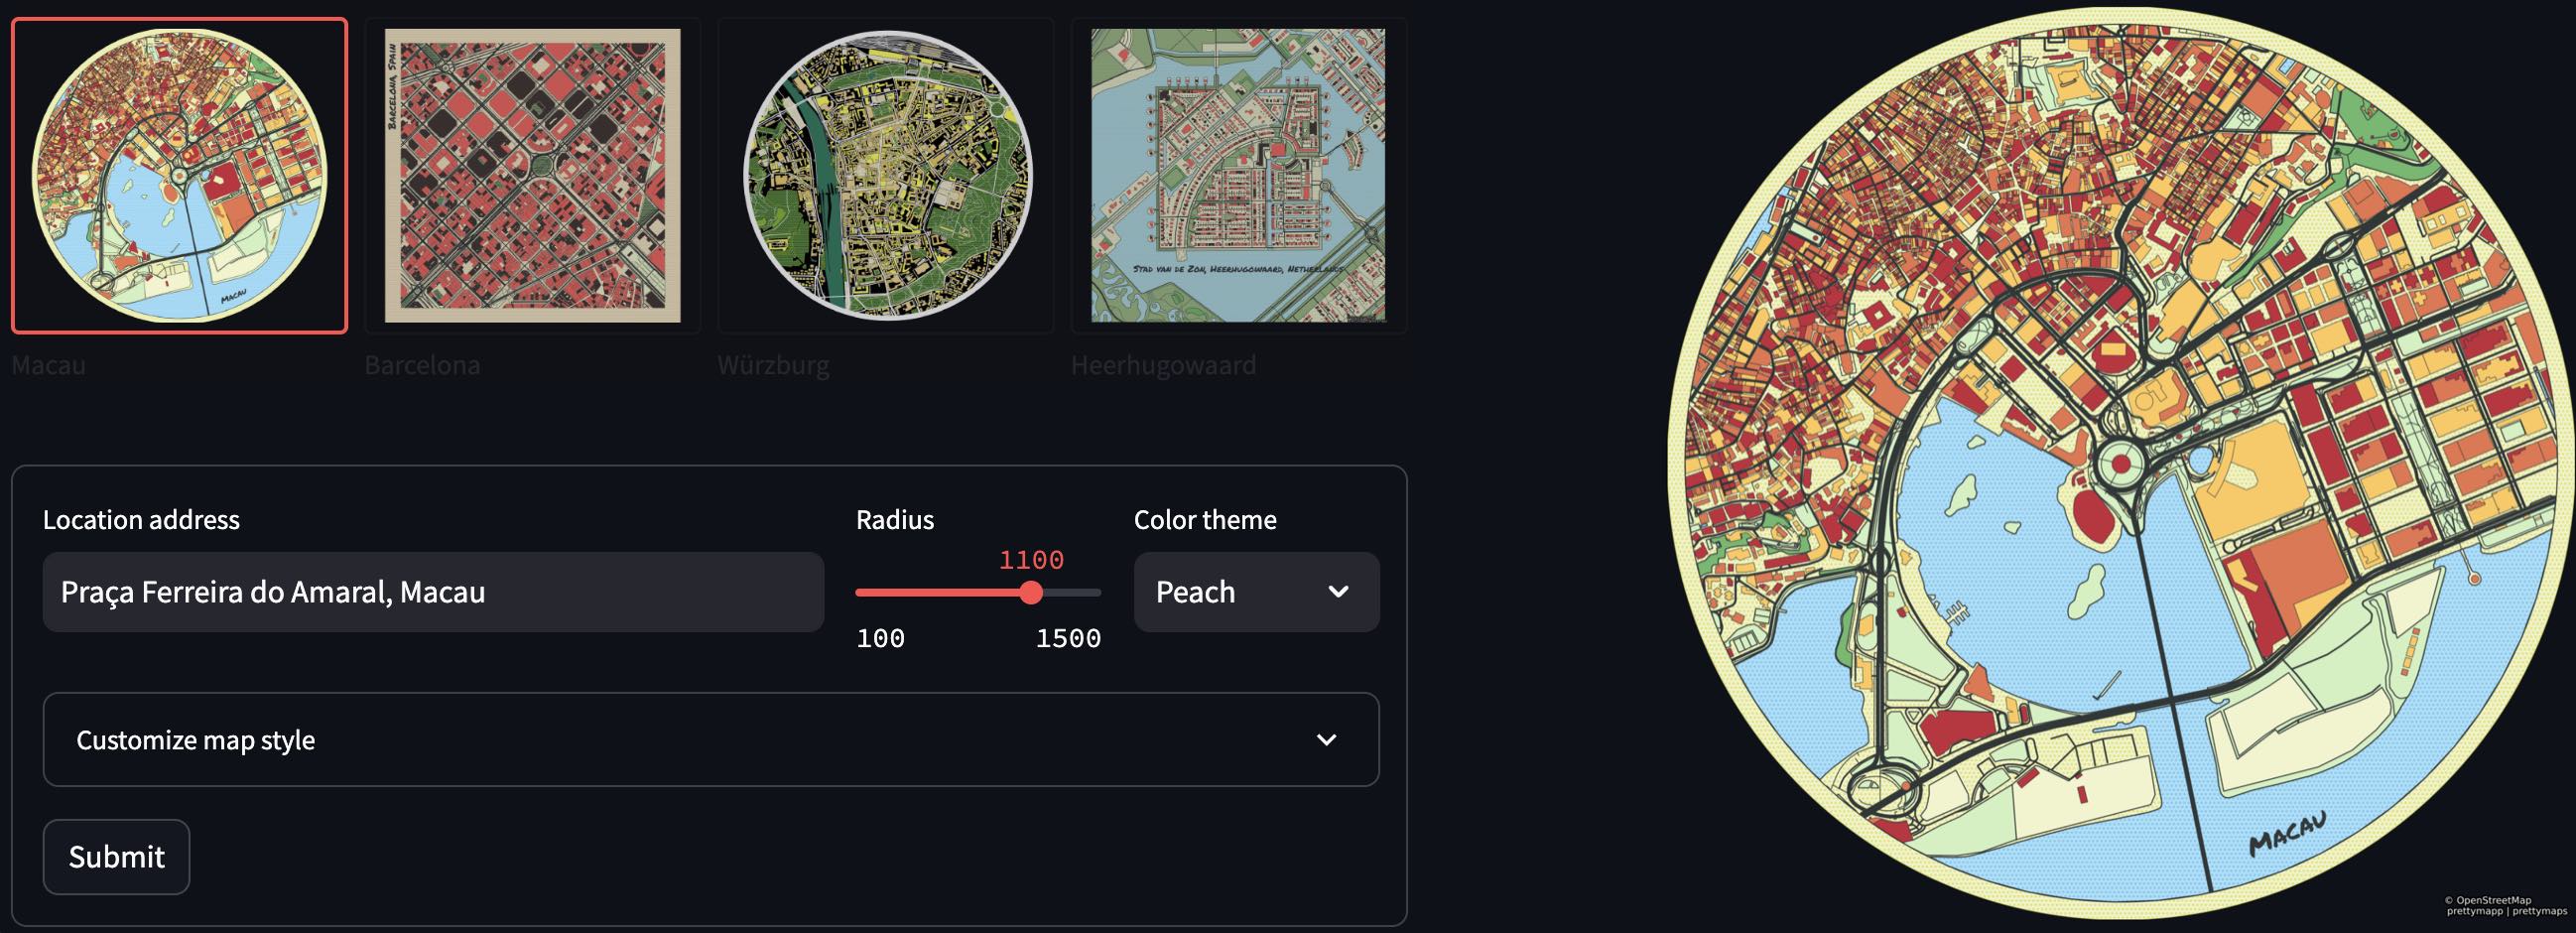Open the Peach color theme dropdown

pyautogui.click(x=1256, y=592)
